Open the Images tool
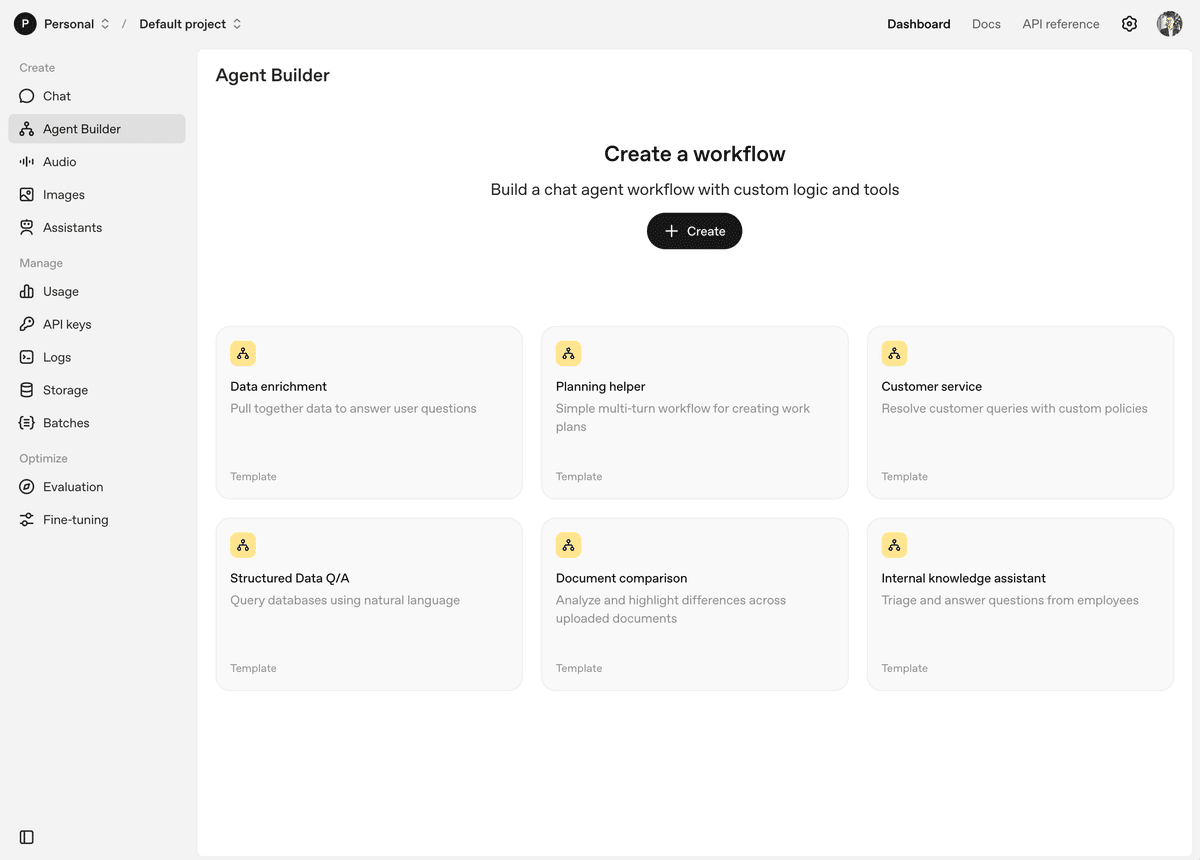 click(64, 194)
